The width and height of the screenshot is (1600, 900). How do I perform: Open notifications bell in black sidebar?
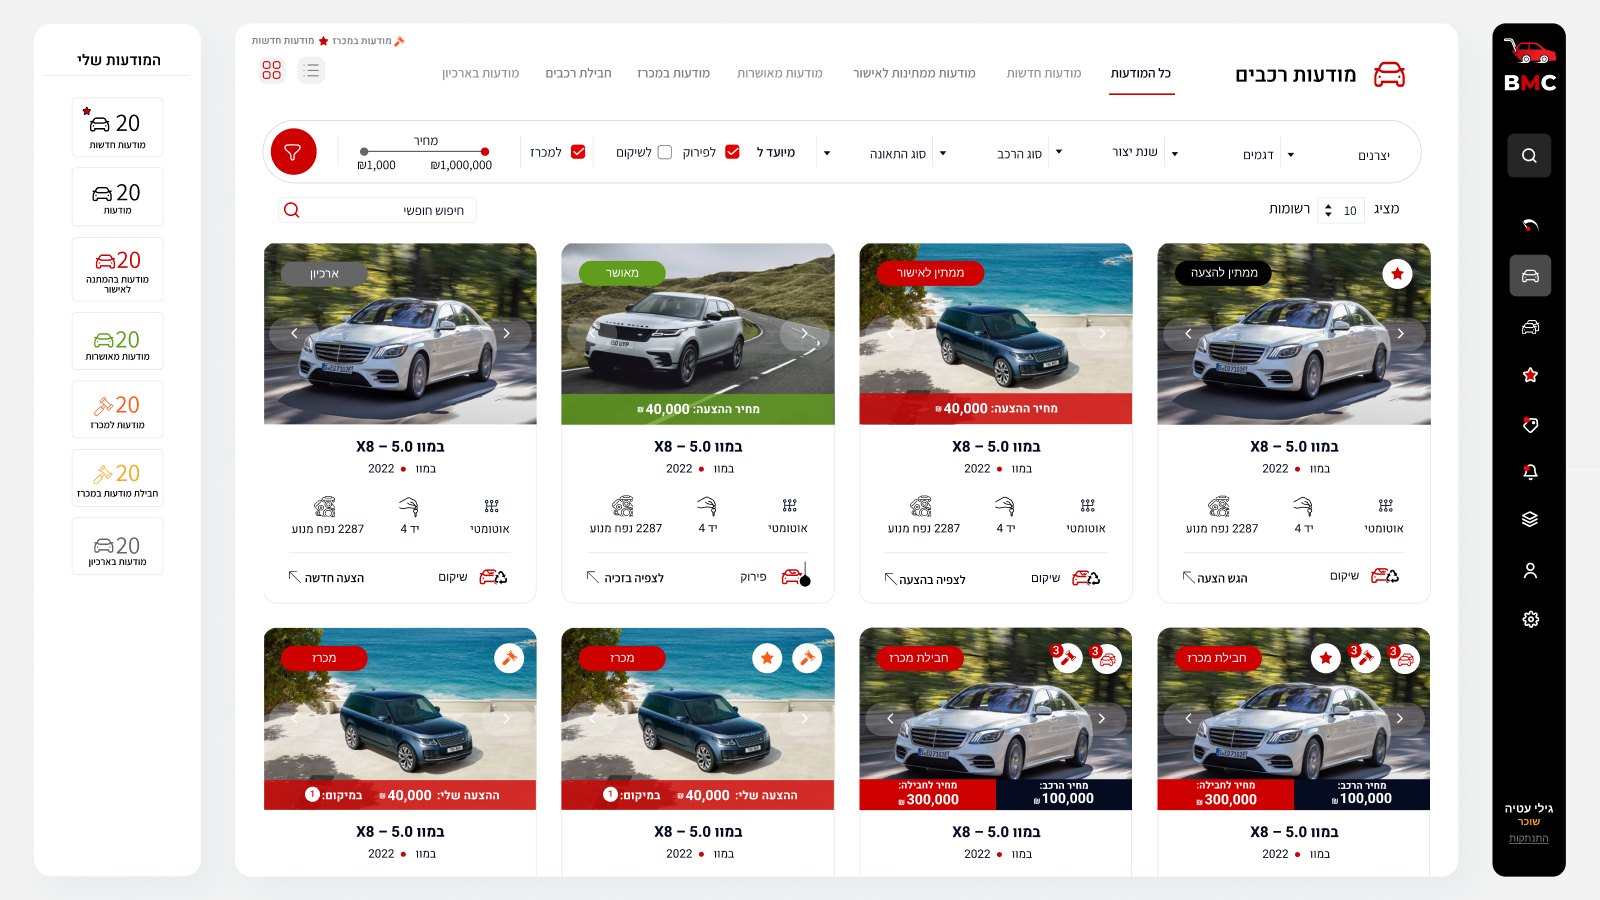tap(1530, 471)
